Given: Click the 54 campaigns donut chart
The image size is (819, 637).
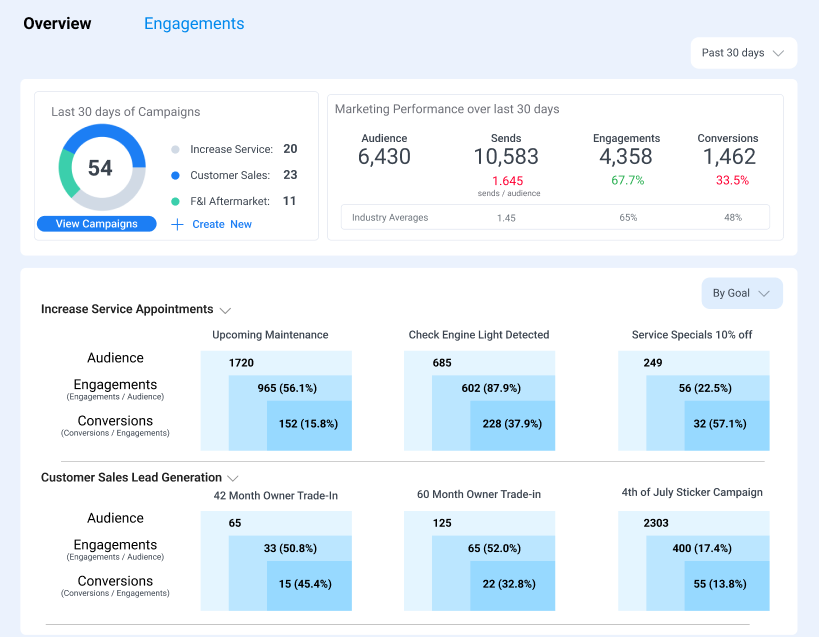Looking at the screenshot, I should click(102, 168).
